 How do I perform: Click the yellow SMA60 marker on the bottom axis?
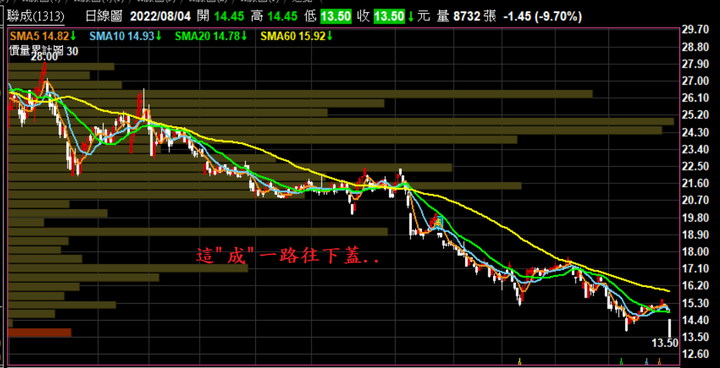point(519,361)
